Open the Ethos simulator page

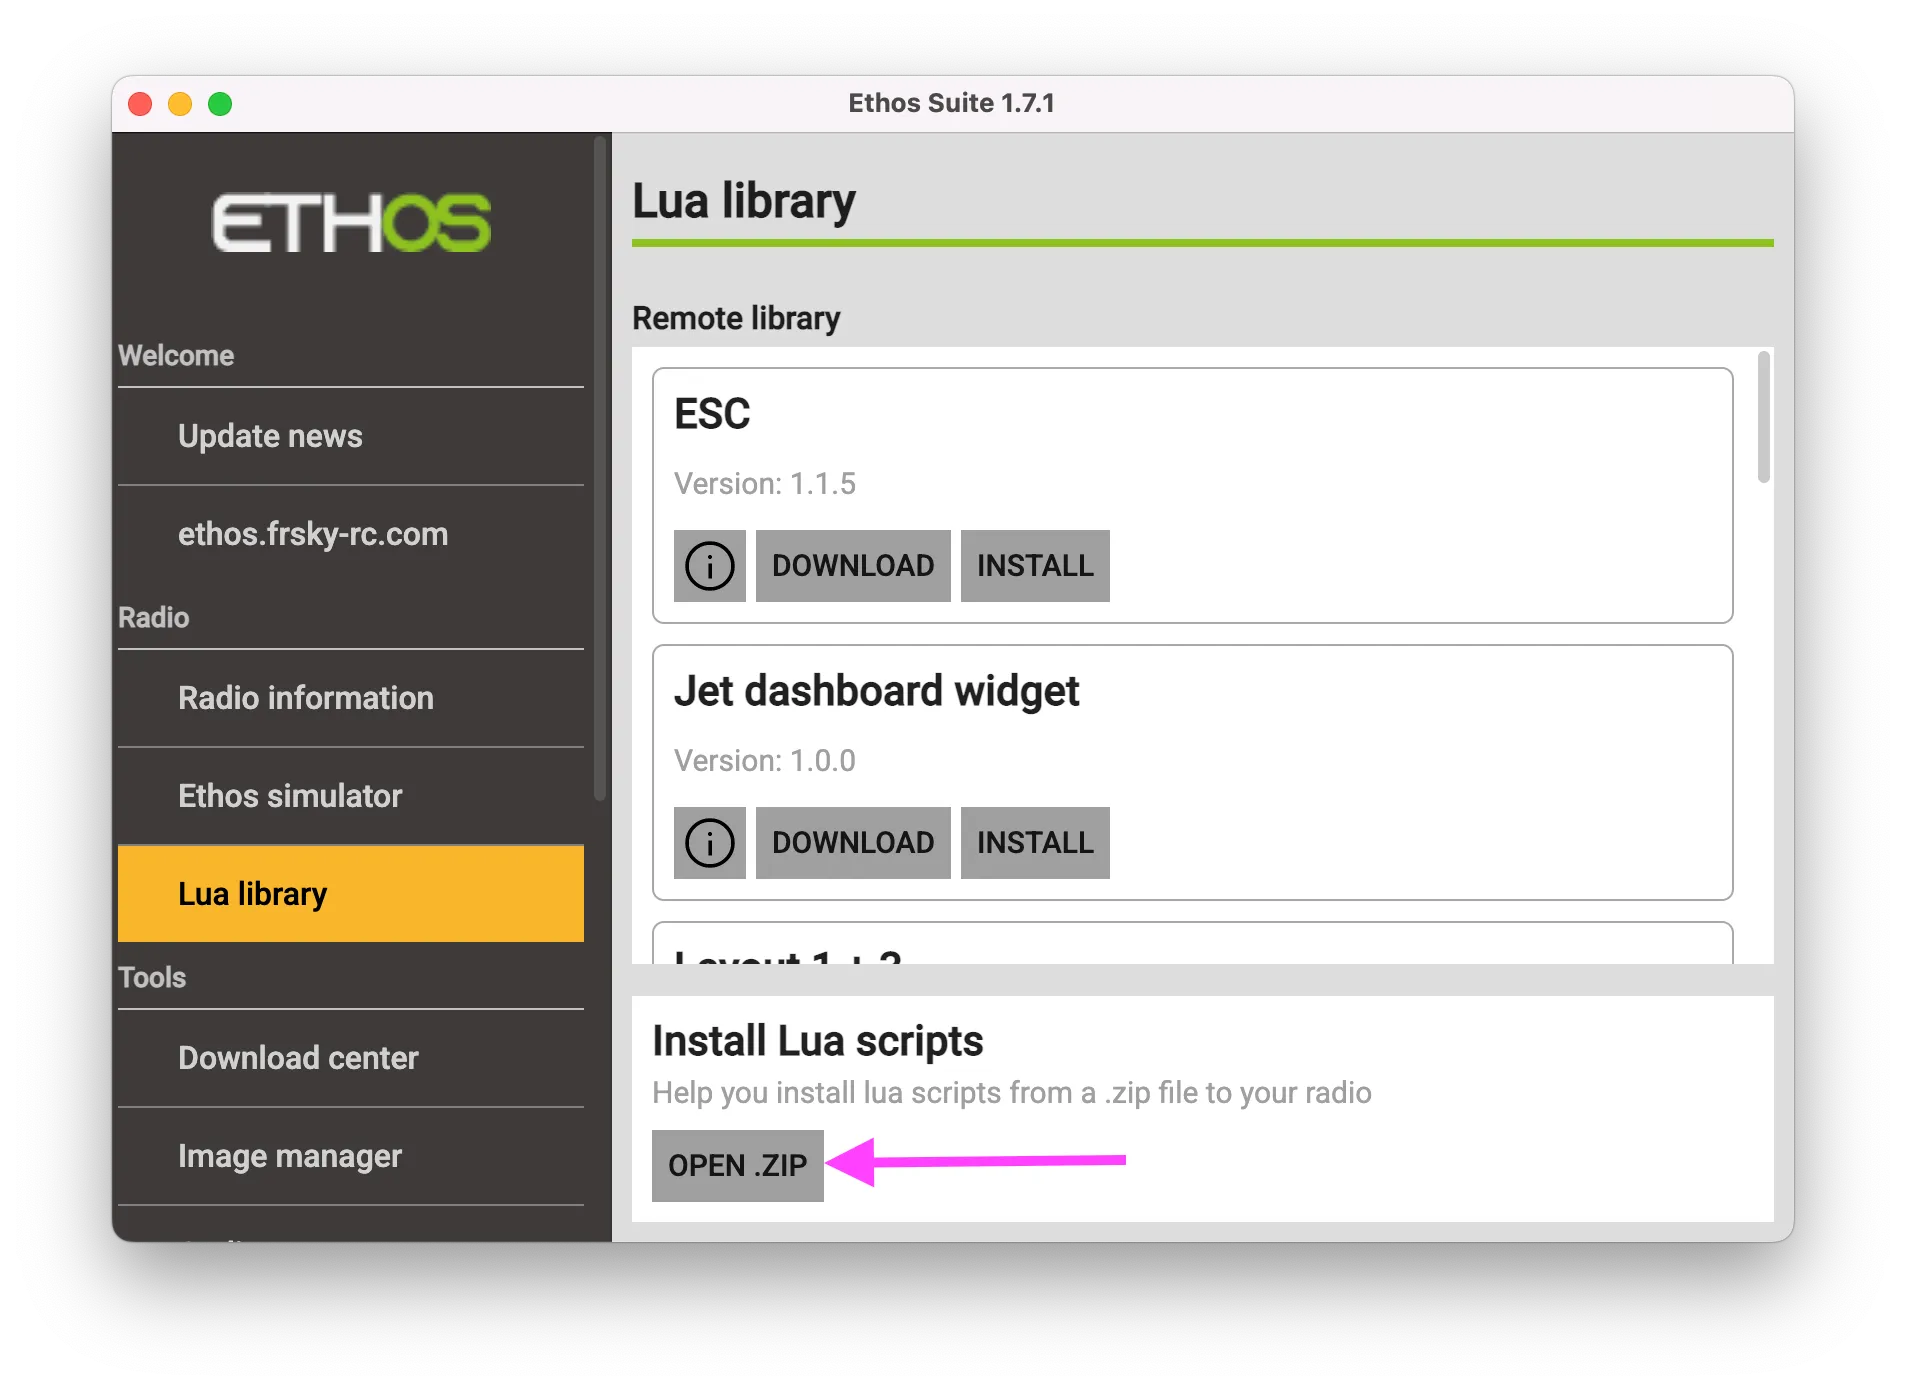(289, 795)
